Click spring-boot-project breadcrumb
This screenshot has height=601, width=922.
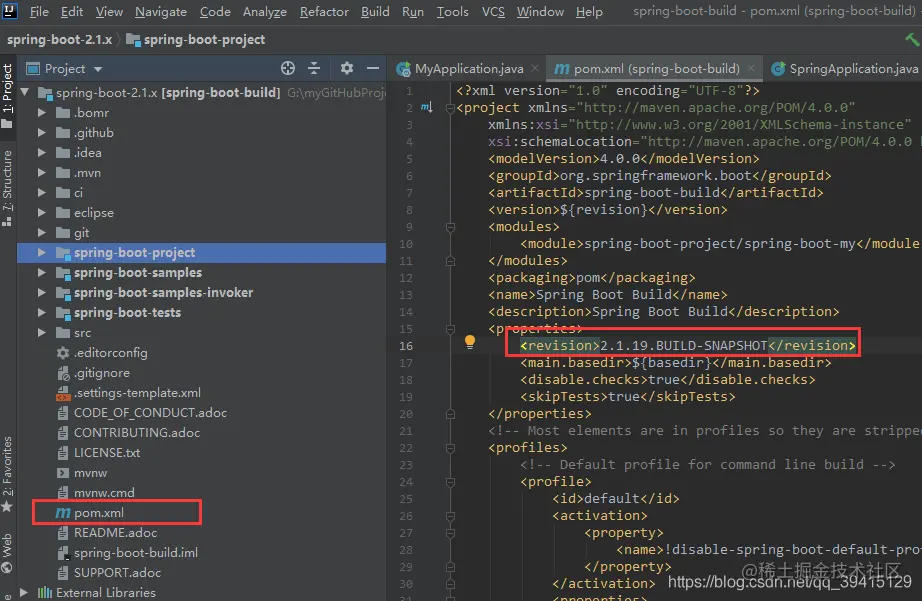click(x=196, y=39)
